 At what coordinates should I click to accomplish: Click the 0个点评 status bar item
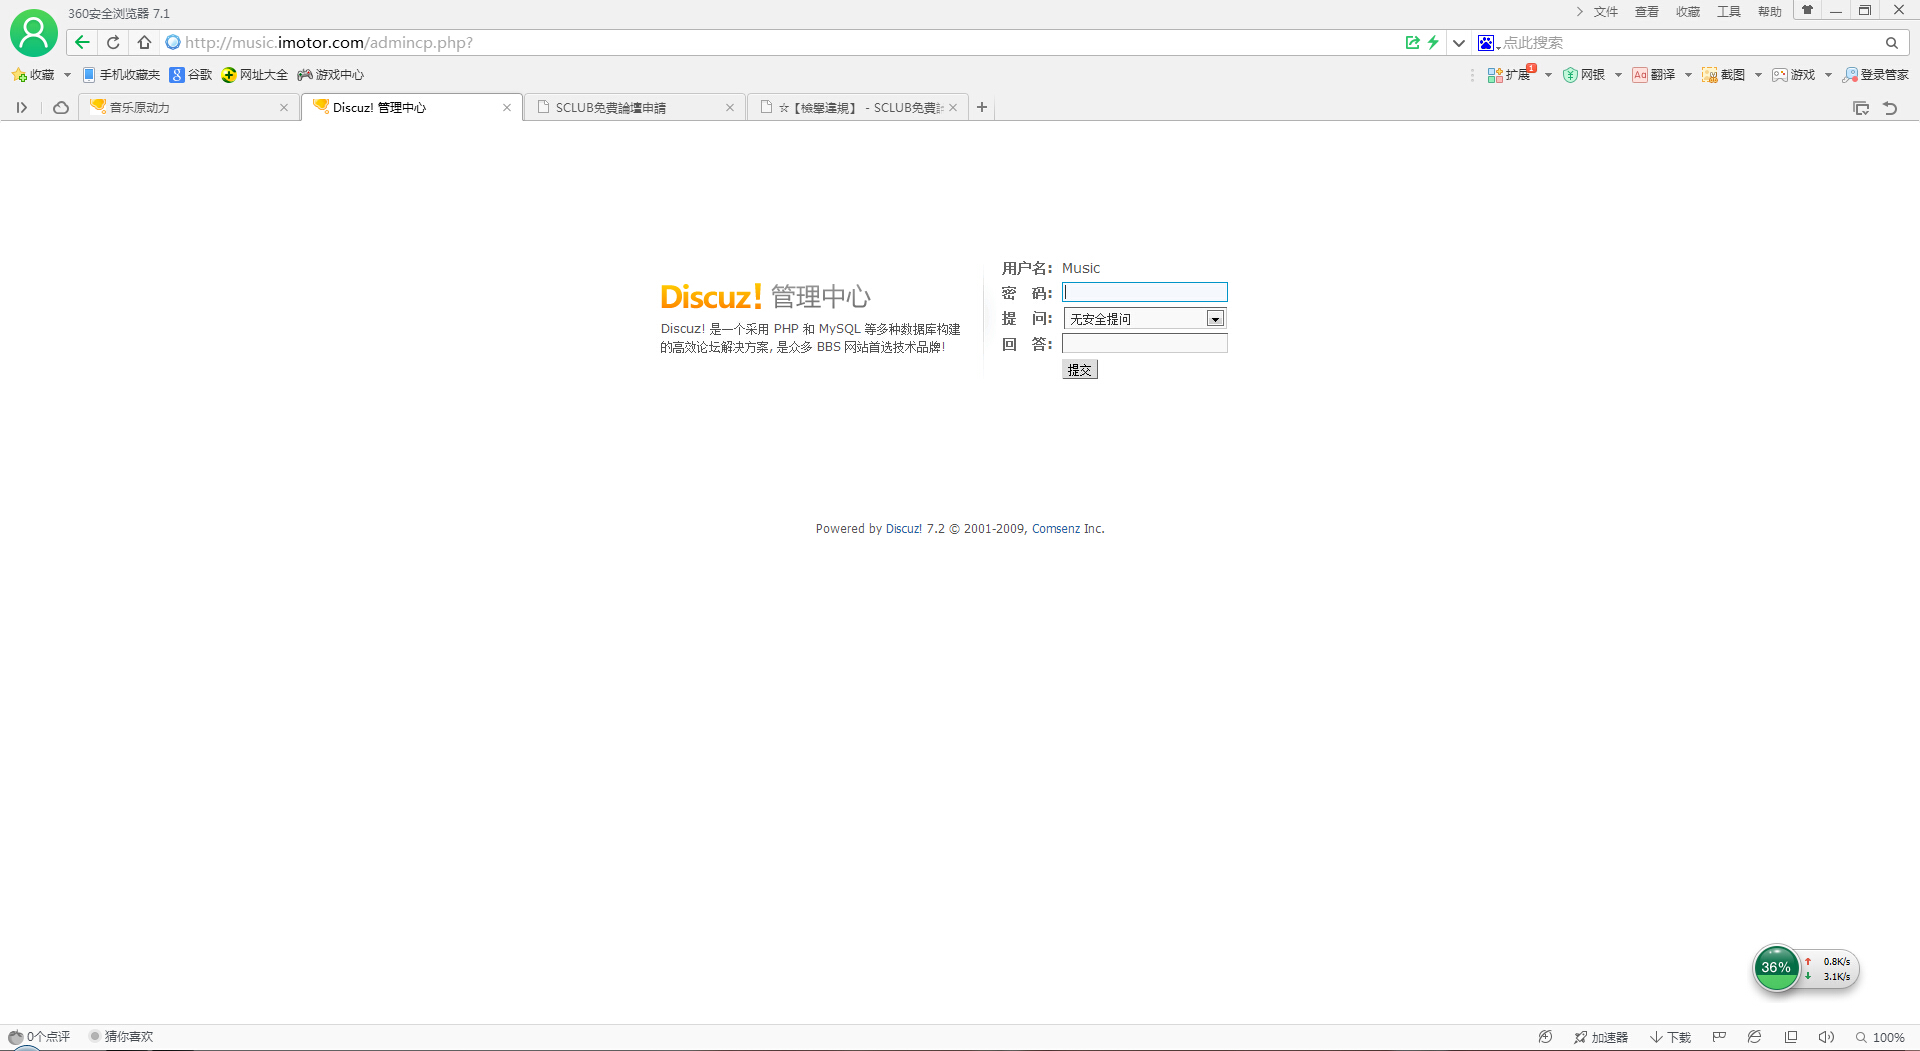pyautogui.click(x=40, y=1037)
